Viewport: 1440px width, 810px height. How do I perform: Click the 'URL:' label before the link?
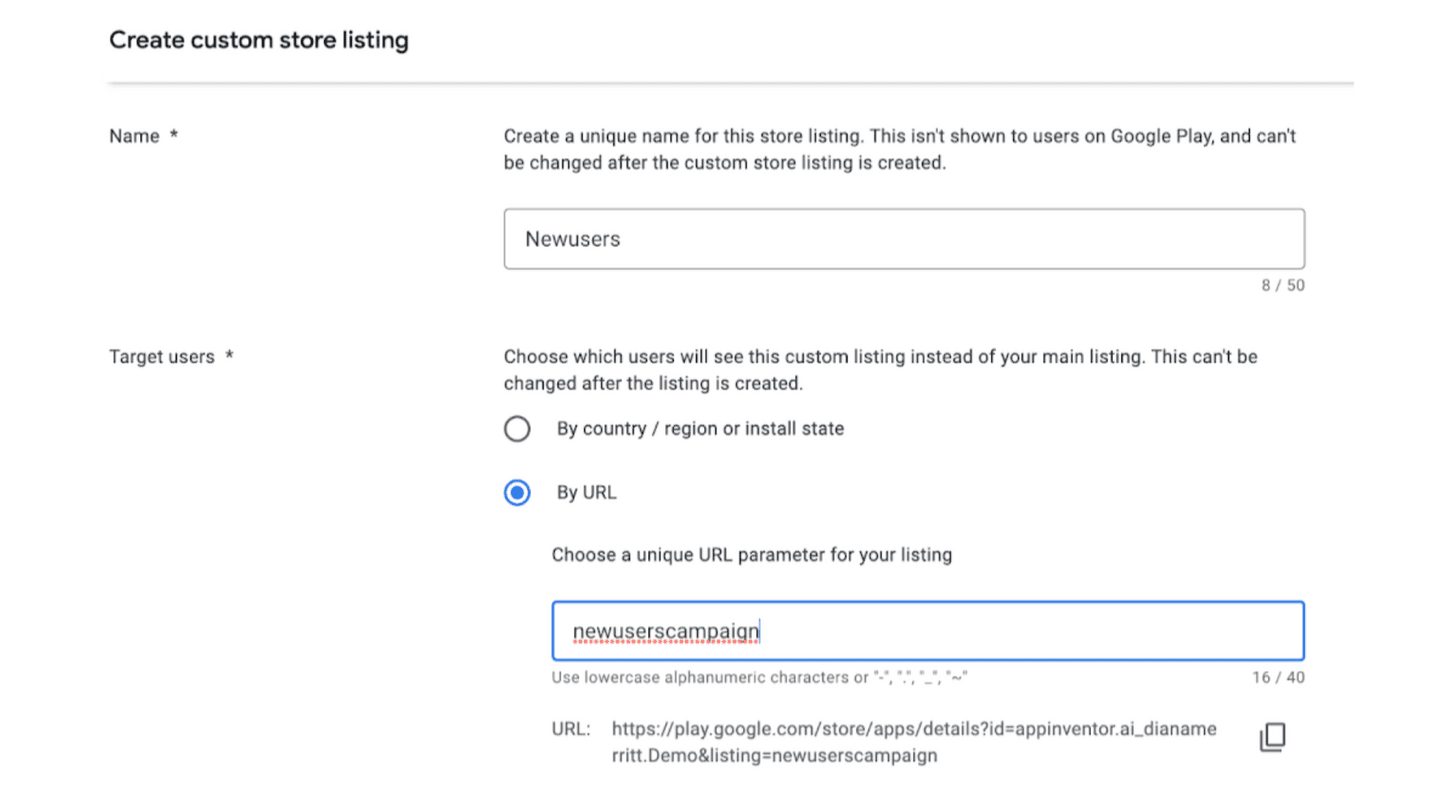[571, 729]
